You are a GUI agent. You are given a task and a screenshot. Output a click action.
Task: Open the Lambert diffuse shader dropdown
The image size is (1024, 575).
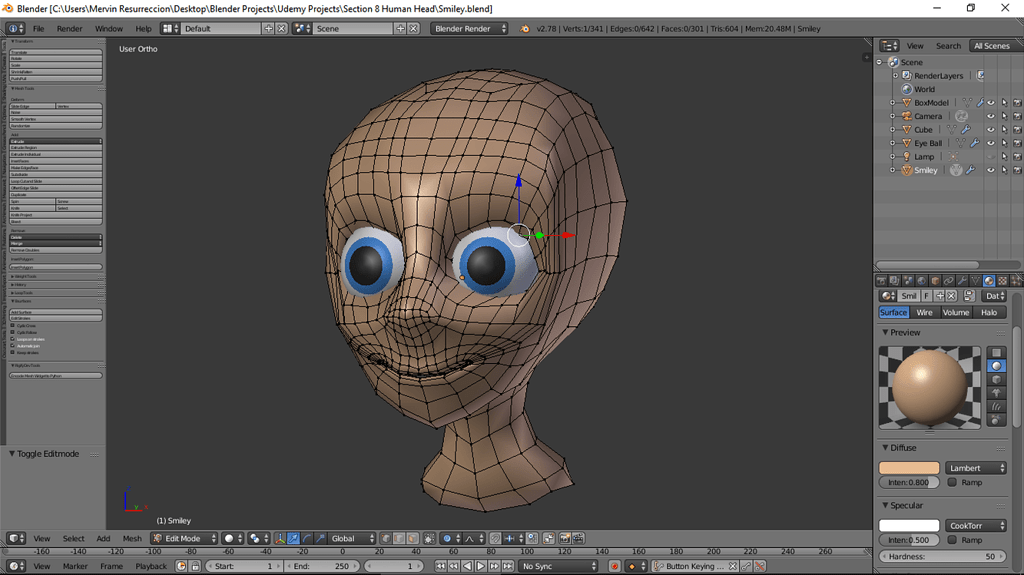[x=976, y=468]
